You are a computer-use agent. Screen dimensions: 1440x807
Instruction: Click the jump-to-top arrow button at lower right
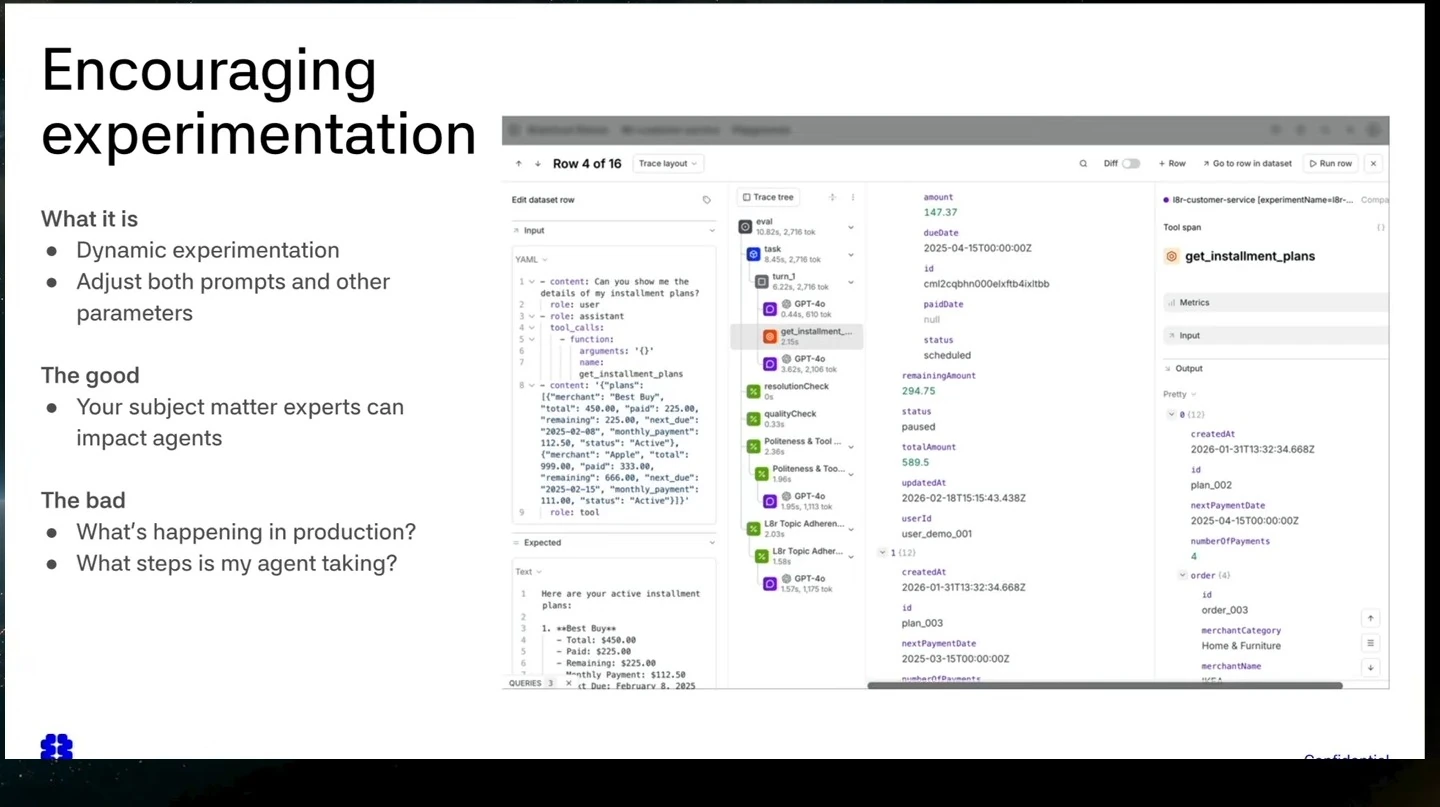[x=1371, y=619]
